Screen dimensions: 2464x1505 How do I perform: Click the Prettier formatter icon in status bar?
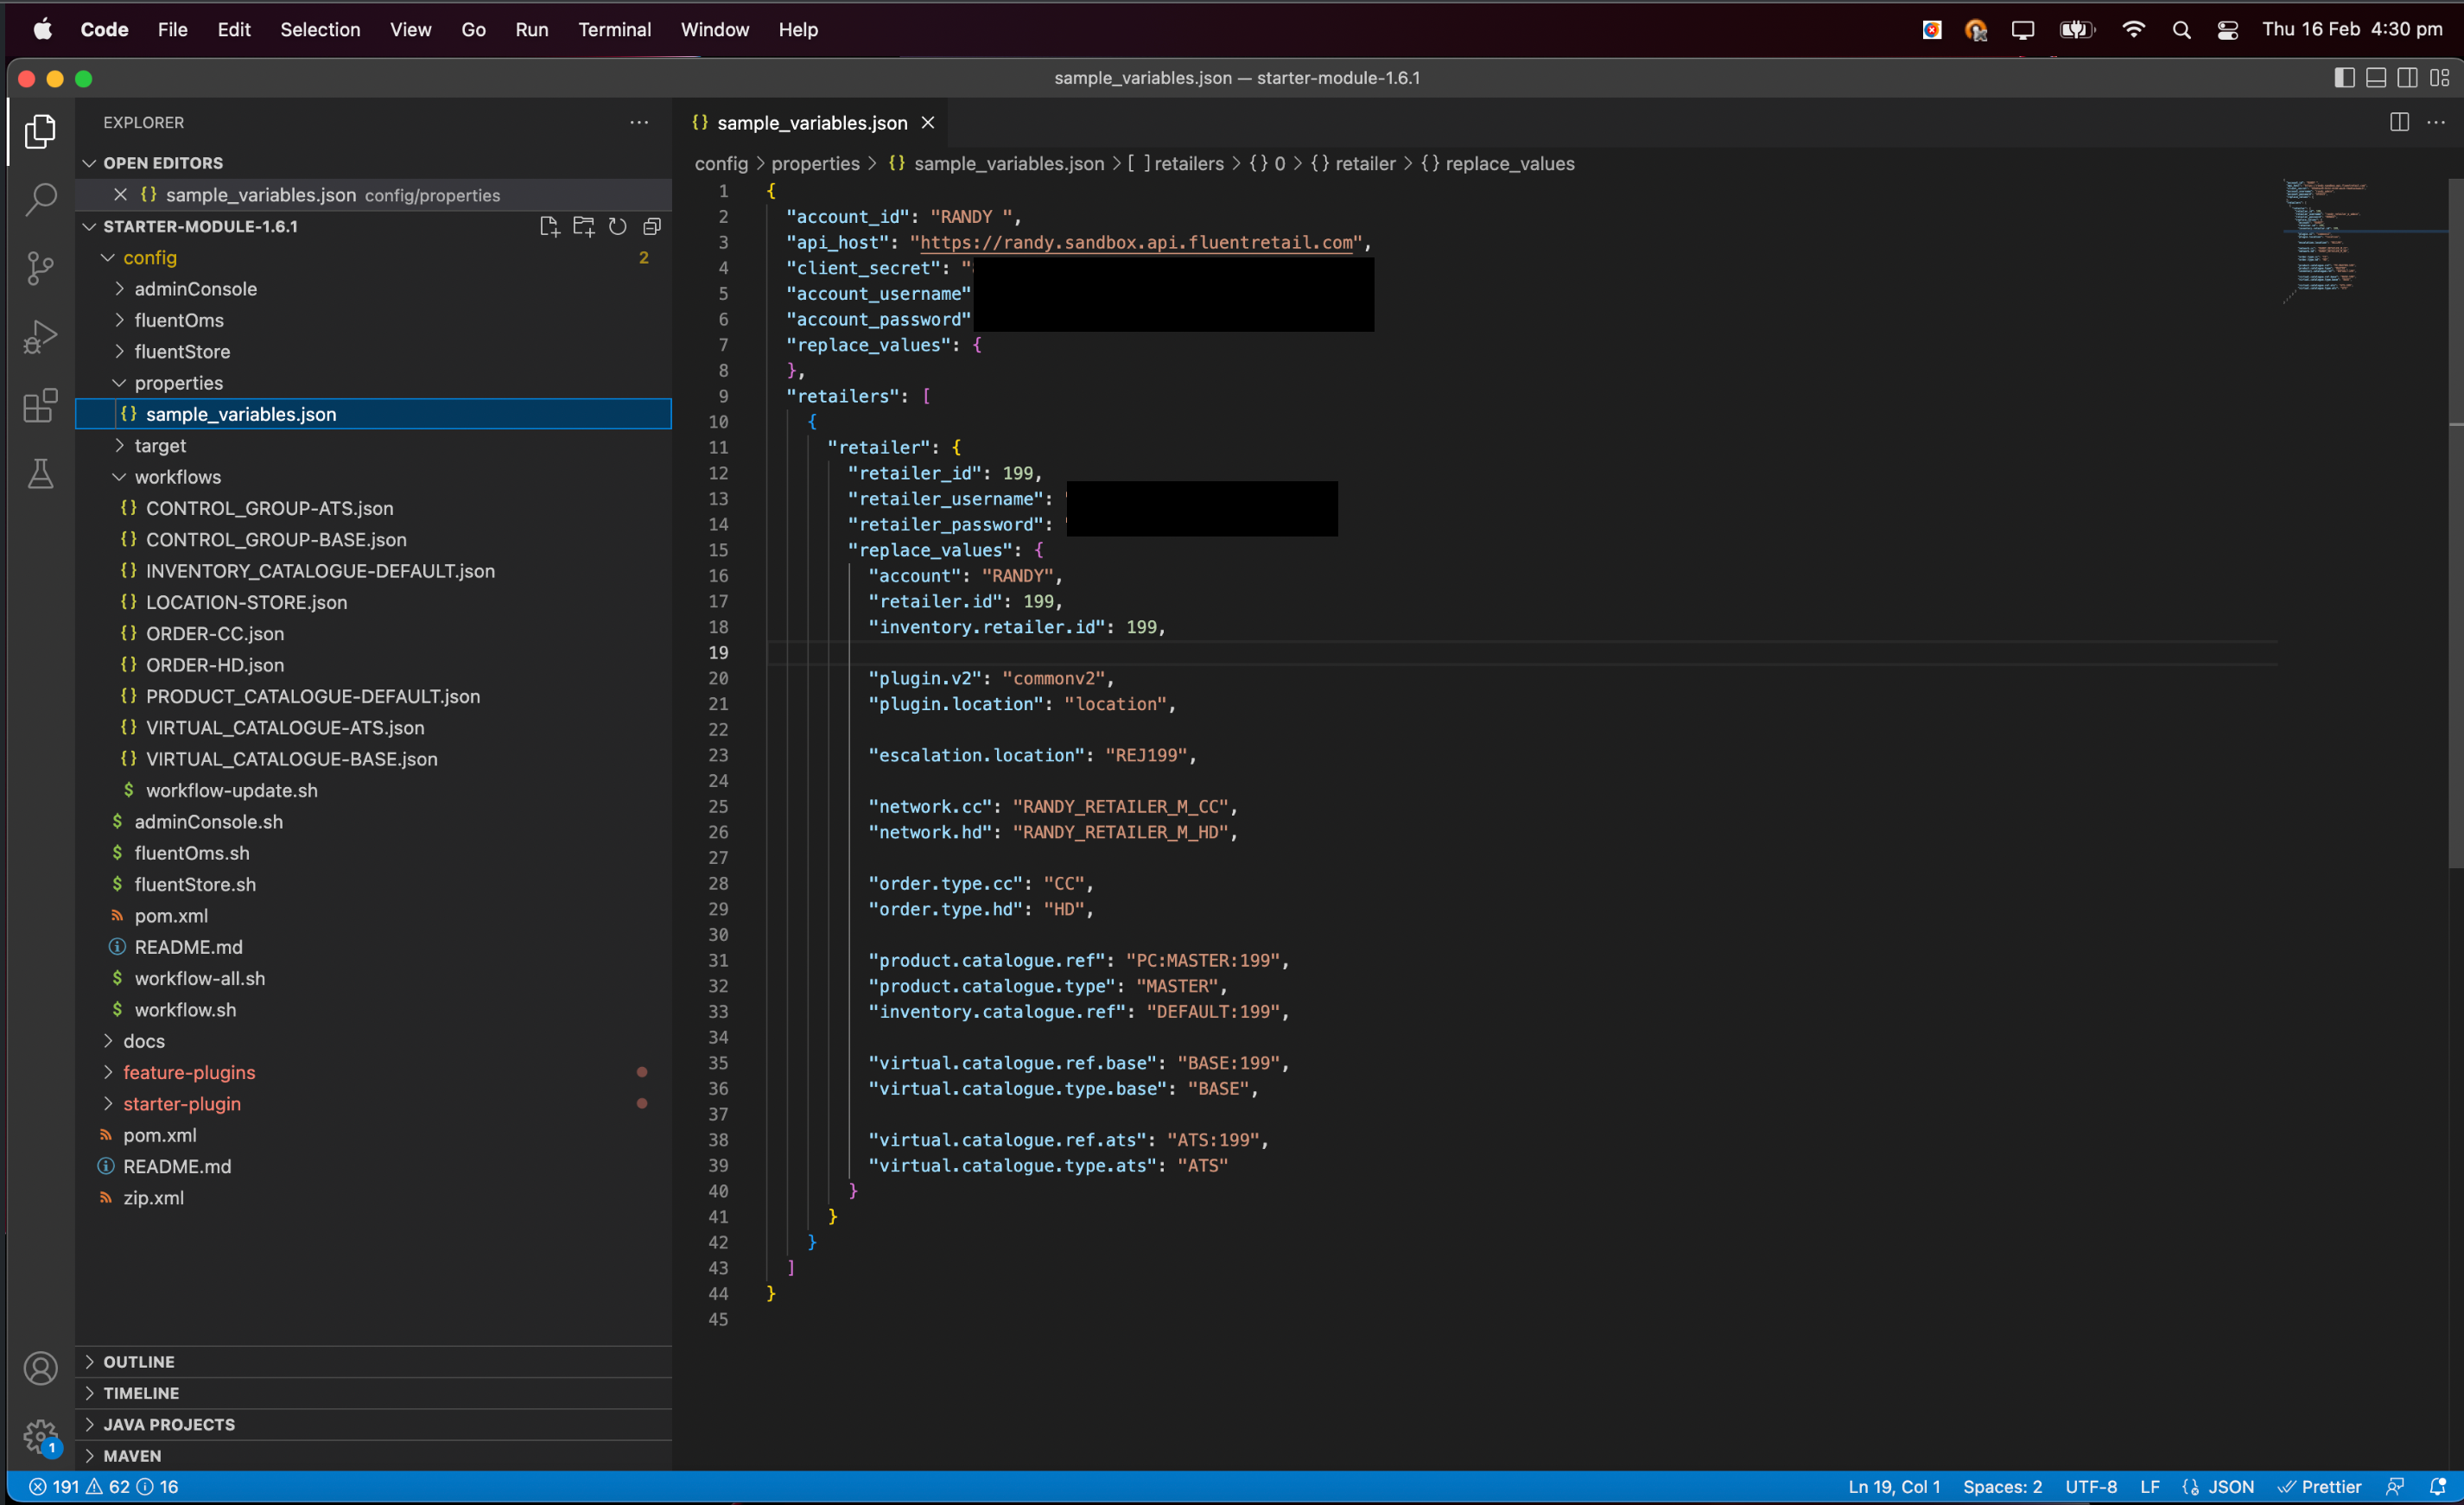2320,1486
